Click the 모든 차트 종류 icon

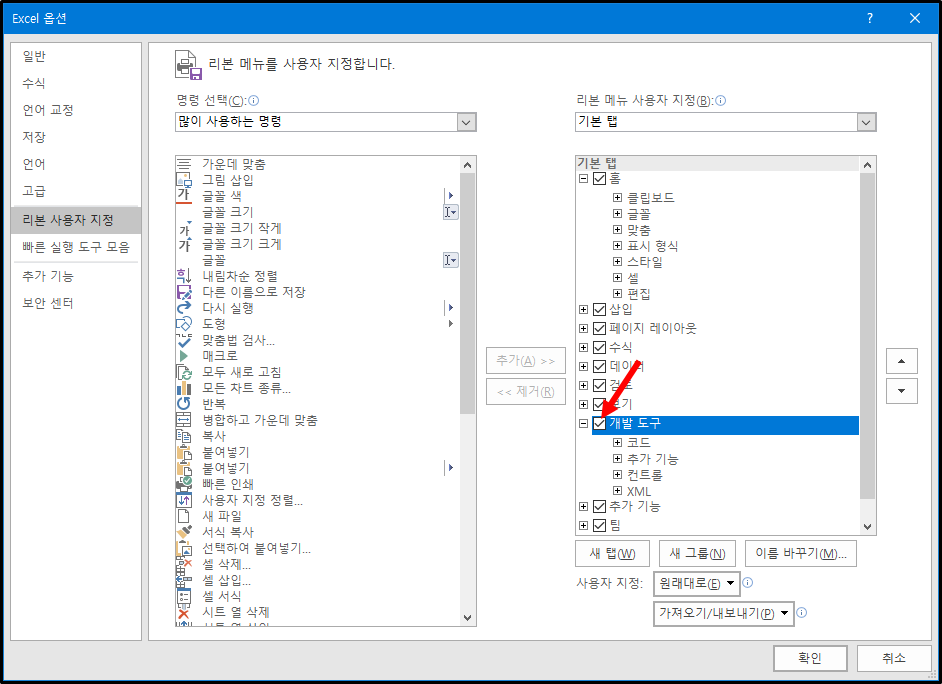click(x=184, y=388)
